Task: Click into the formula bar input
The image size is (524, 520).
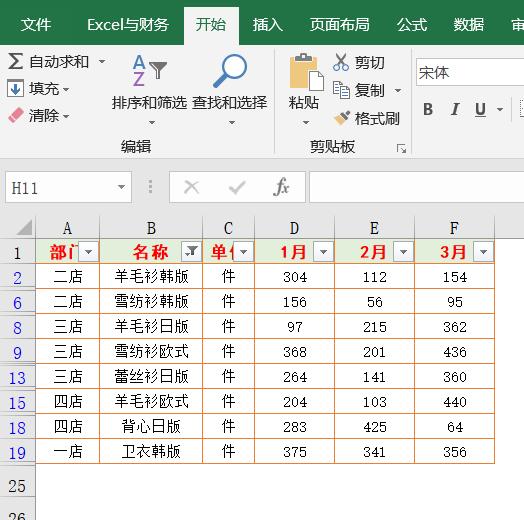Action: [416, 187]
